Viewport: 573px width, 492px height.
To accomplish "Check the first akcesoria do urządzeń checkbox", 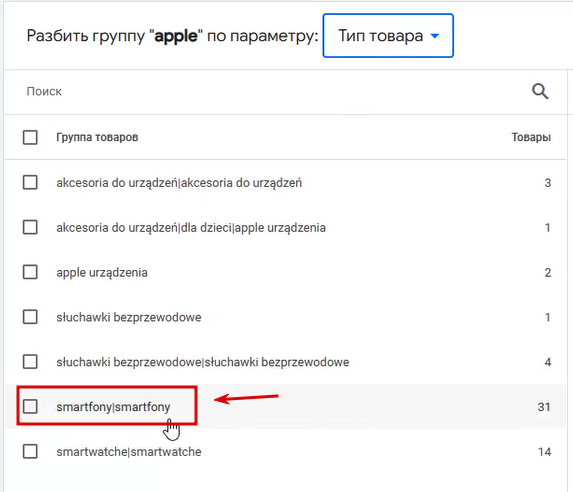I will 30,182.
